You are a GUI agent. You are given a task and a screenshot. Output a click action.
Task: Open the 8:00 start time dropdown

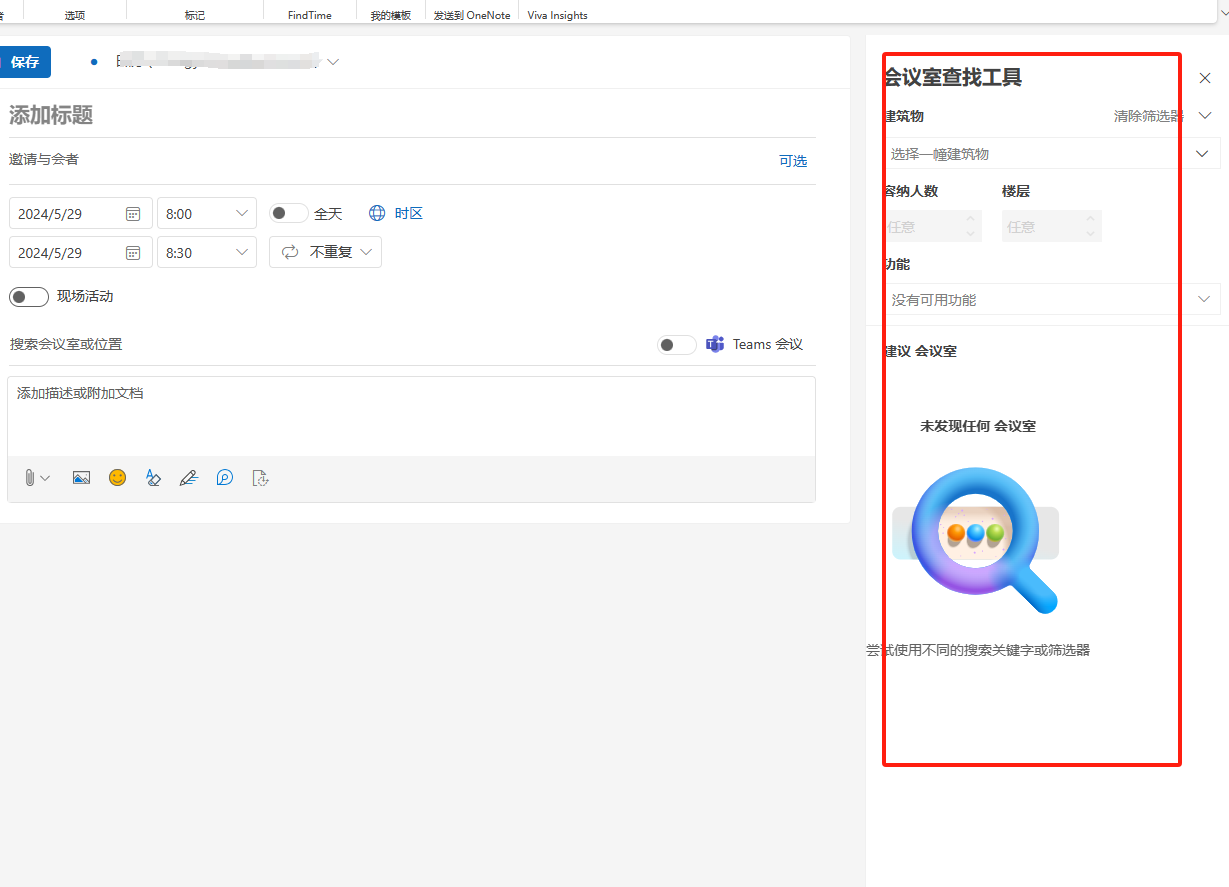207,213
